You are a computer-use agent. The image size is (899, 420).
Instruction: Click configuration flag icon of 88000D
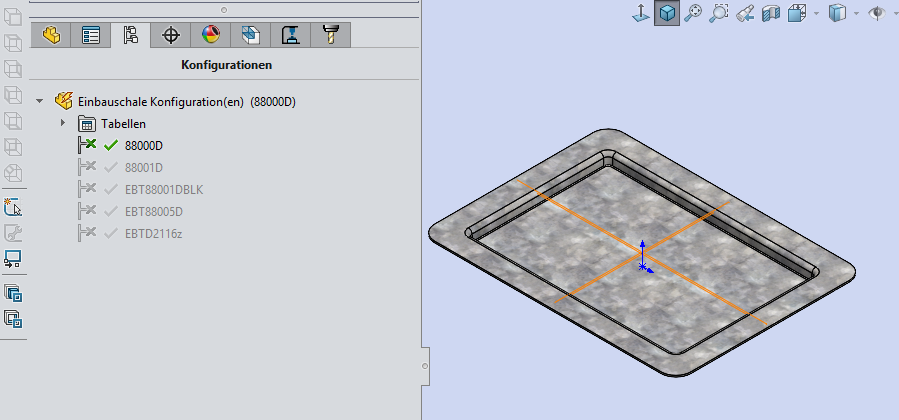[87, 145]
